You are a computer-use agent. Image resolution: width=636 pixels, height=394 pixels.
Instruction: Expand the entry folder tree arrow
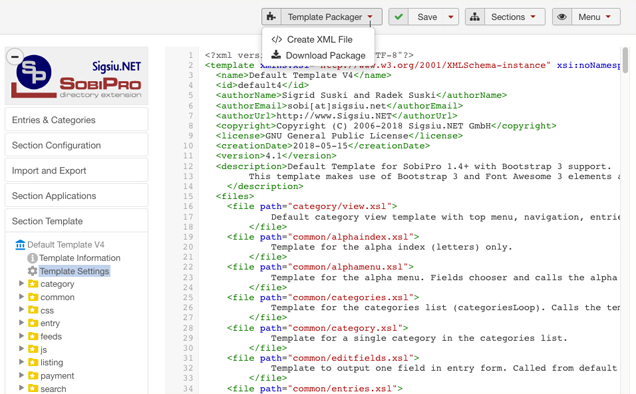tap(21, 323)
